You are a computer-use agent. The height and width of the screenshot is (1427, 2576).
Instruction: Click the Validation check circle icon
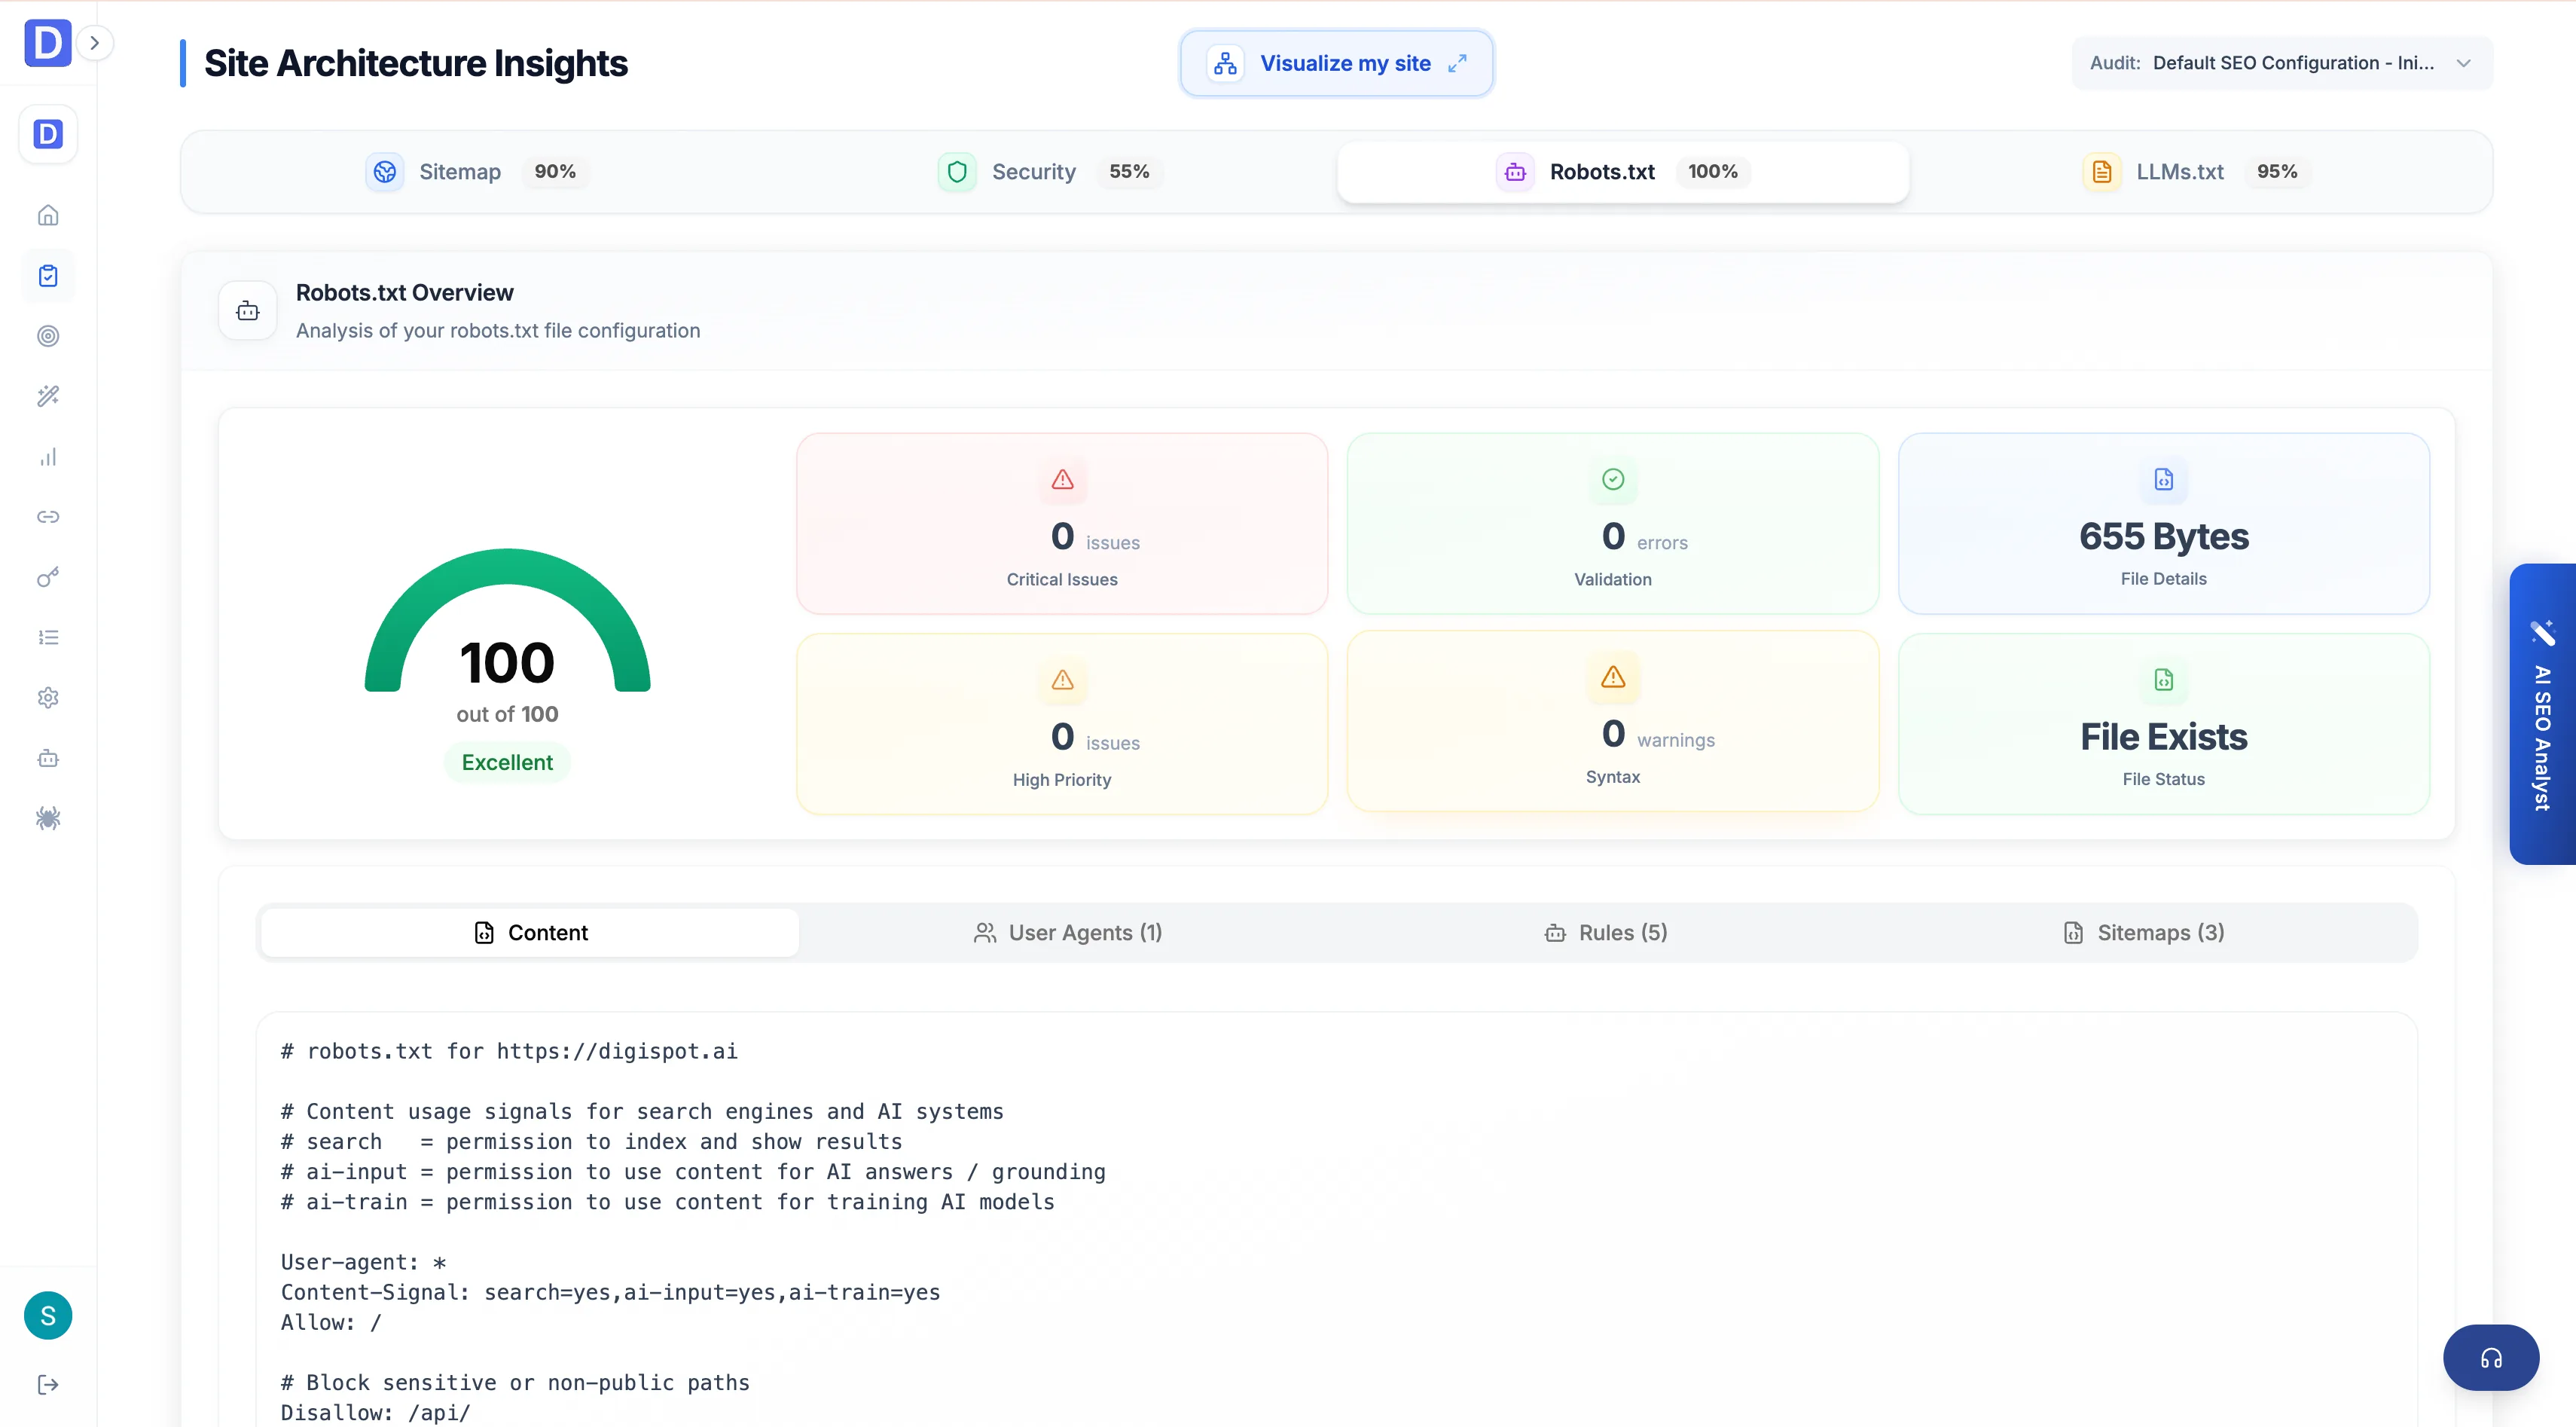(1613, 480)
